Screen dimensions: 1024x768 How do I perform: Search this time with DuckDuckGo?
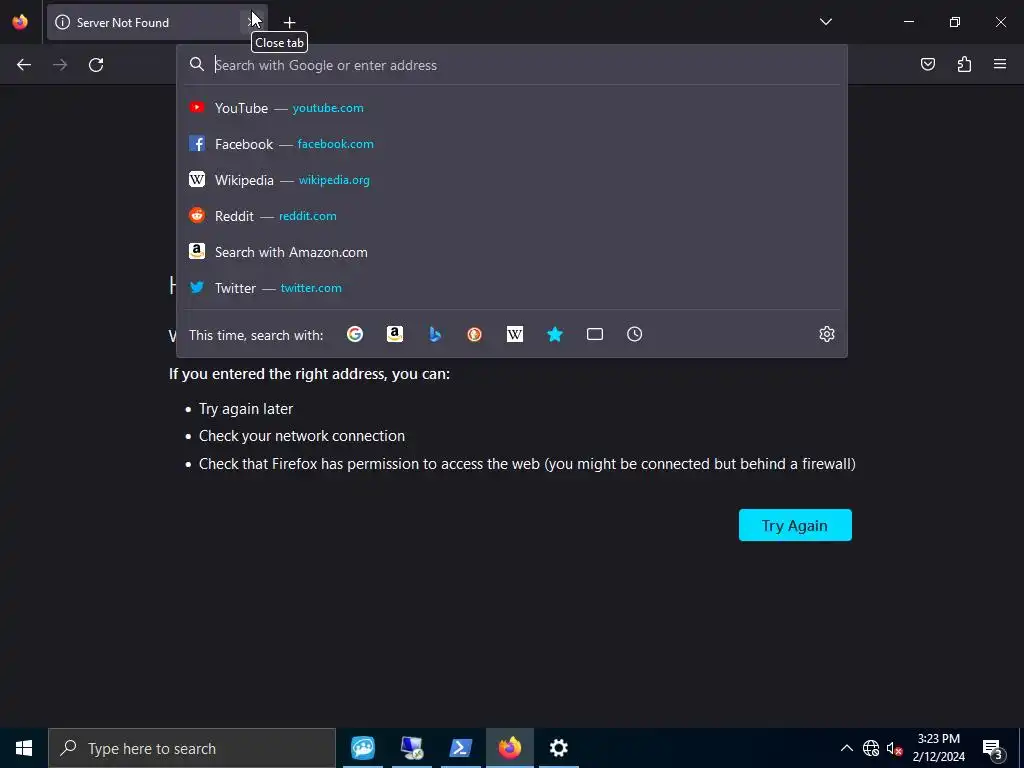(x=475, y=334)
